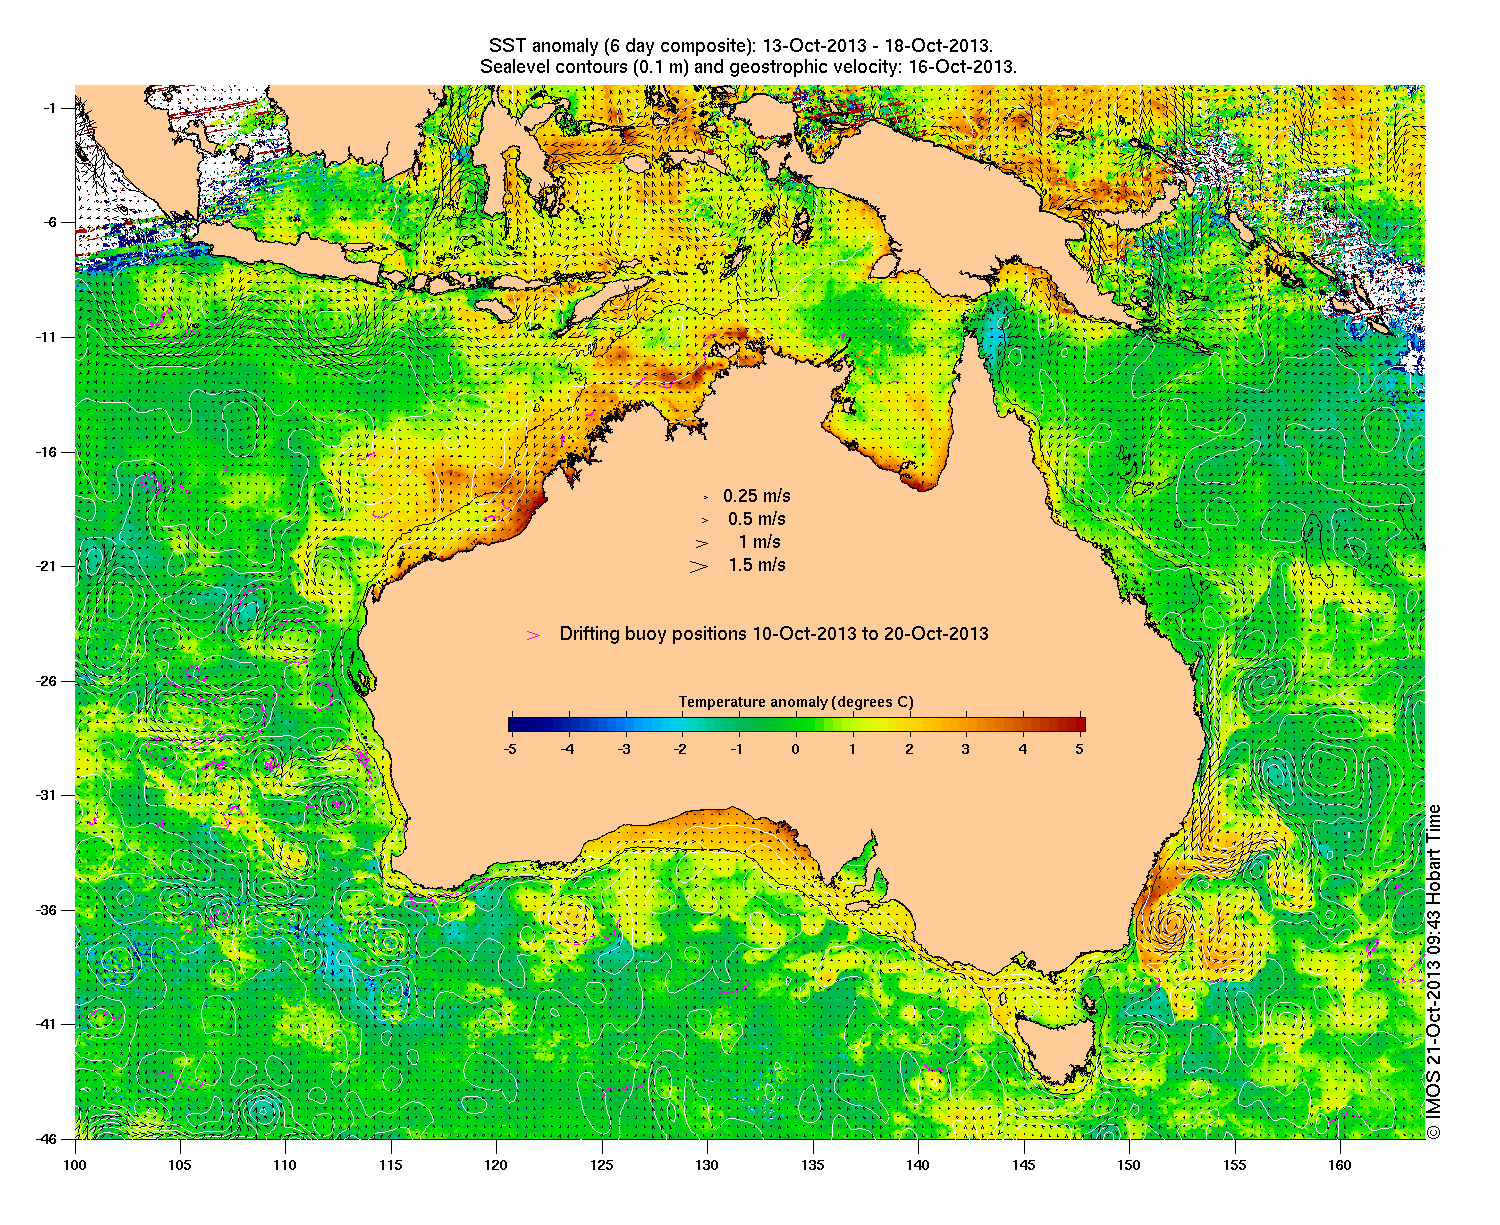The width and height of the screenshot is (1500, 1225).
Task: Click the longitude axis label 120
Action: [496, 1165]
